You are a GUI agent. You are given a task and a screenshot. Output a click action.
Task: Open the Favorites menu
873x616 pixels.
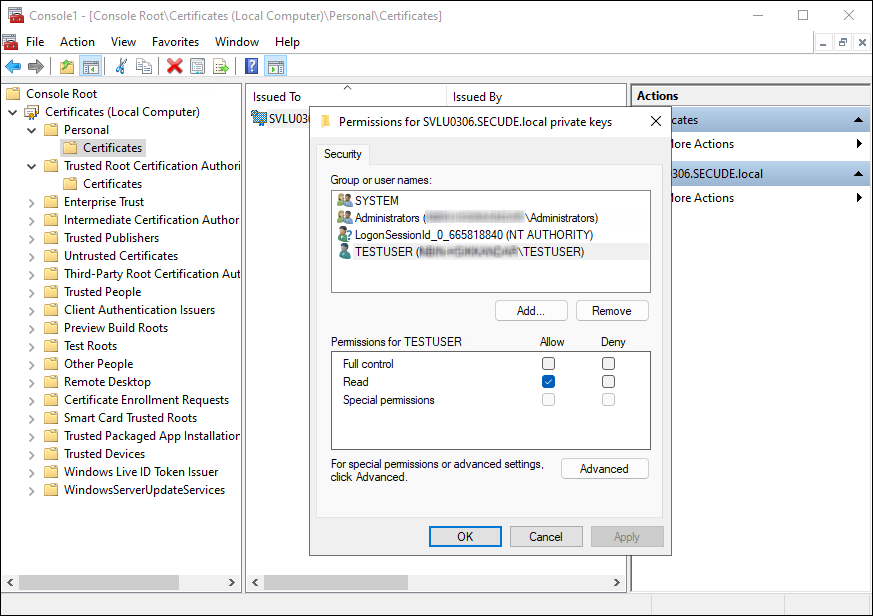click(x=175, y=42)
